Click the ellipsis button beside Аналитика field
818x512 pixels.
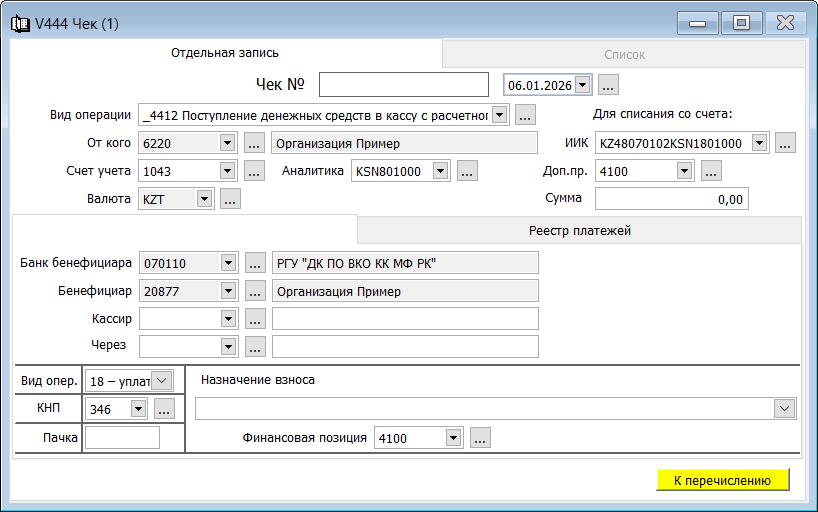(466, 171)
